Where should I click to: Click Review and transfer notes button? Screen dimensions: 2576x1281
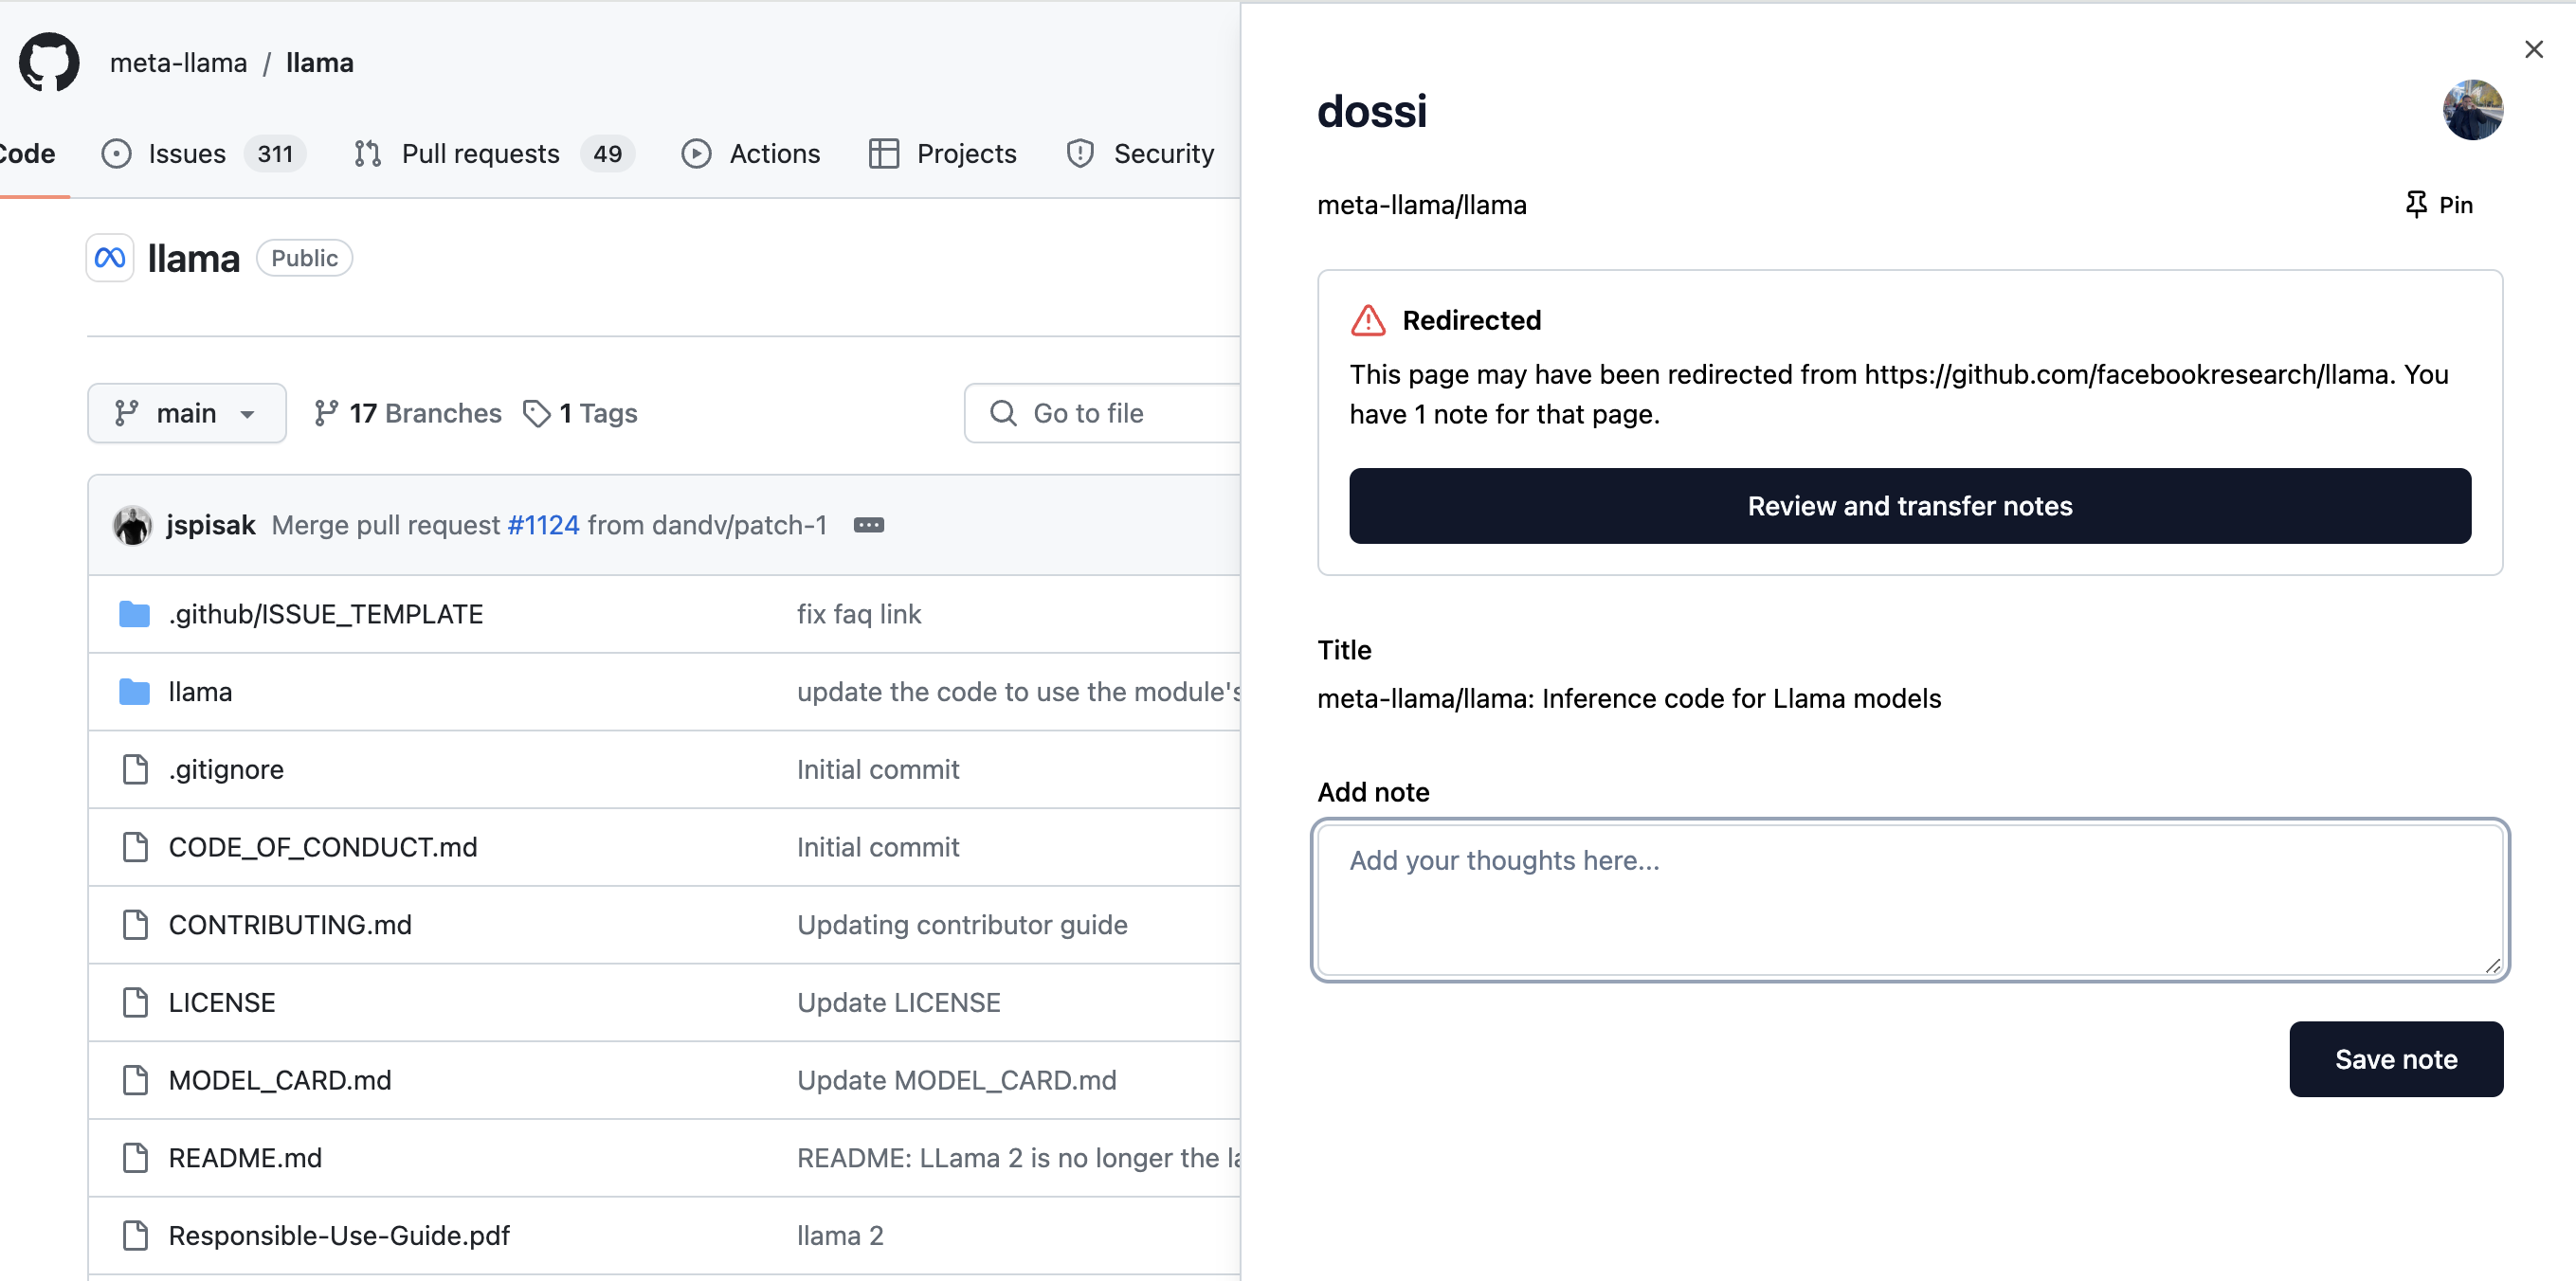click(1910, 506)
